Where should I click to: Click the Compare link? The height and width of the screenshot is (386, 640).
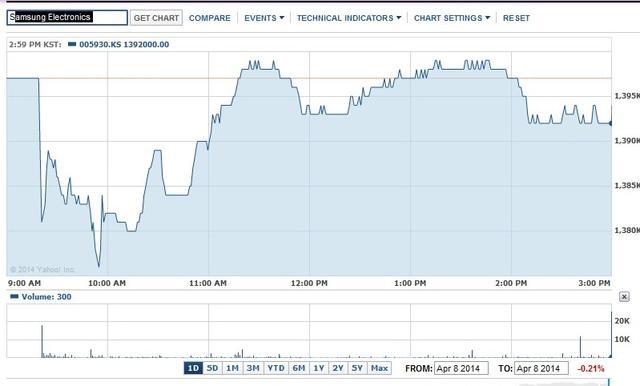210,18
